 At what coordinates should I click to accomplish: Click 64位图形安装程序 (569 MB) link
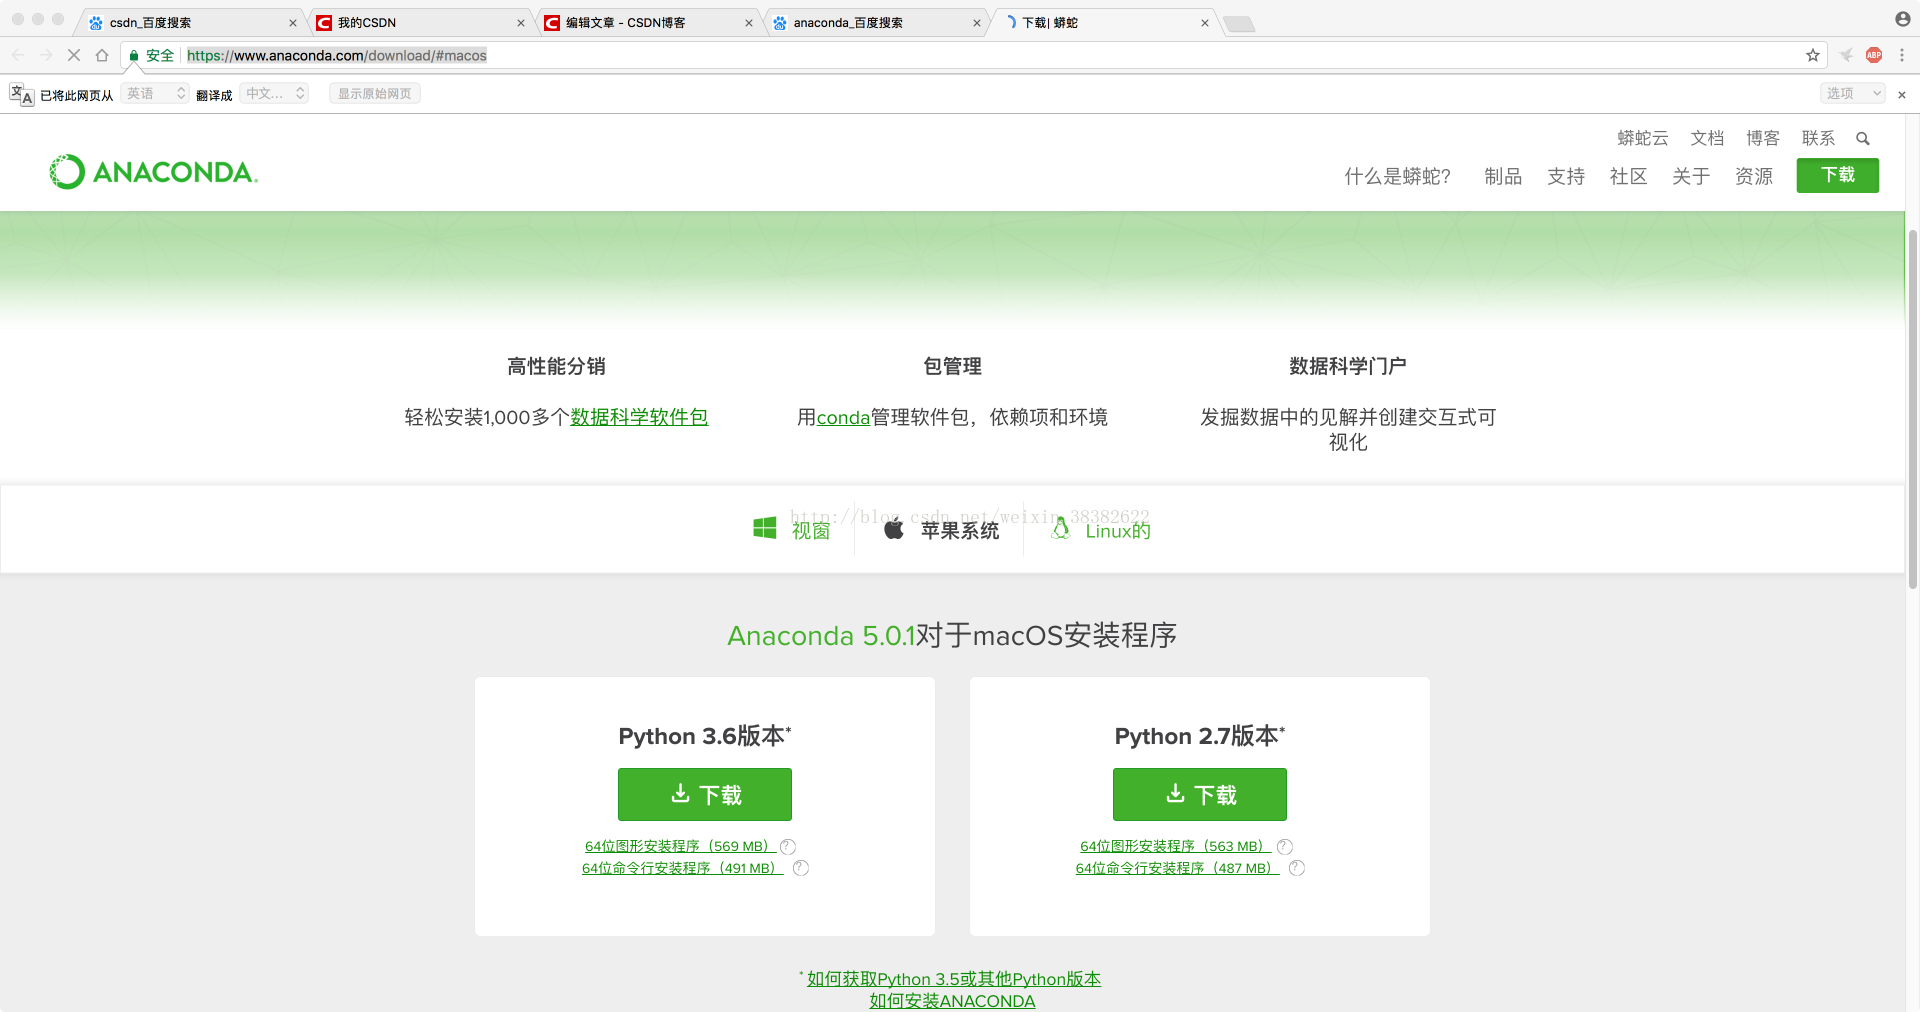coord(680,846)
